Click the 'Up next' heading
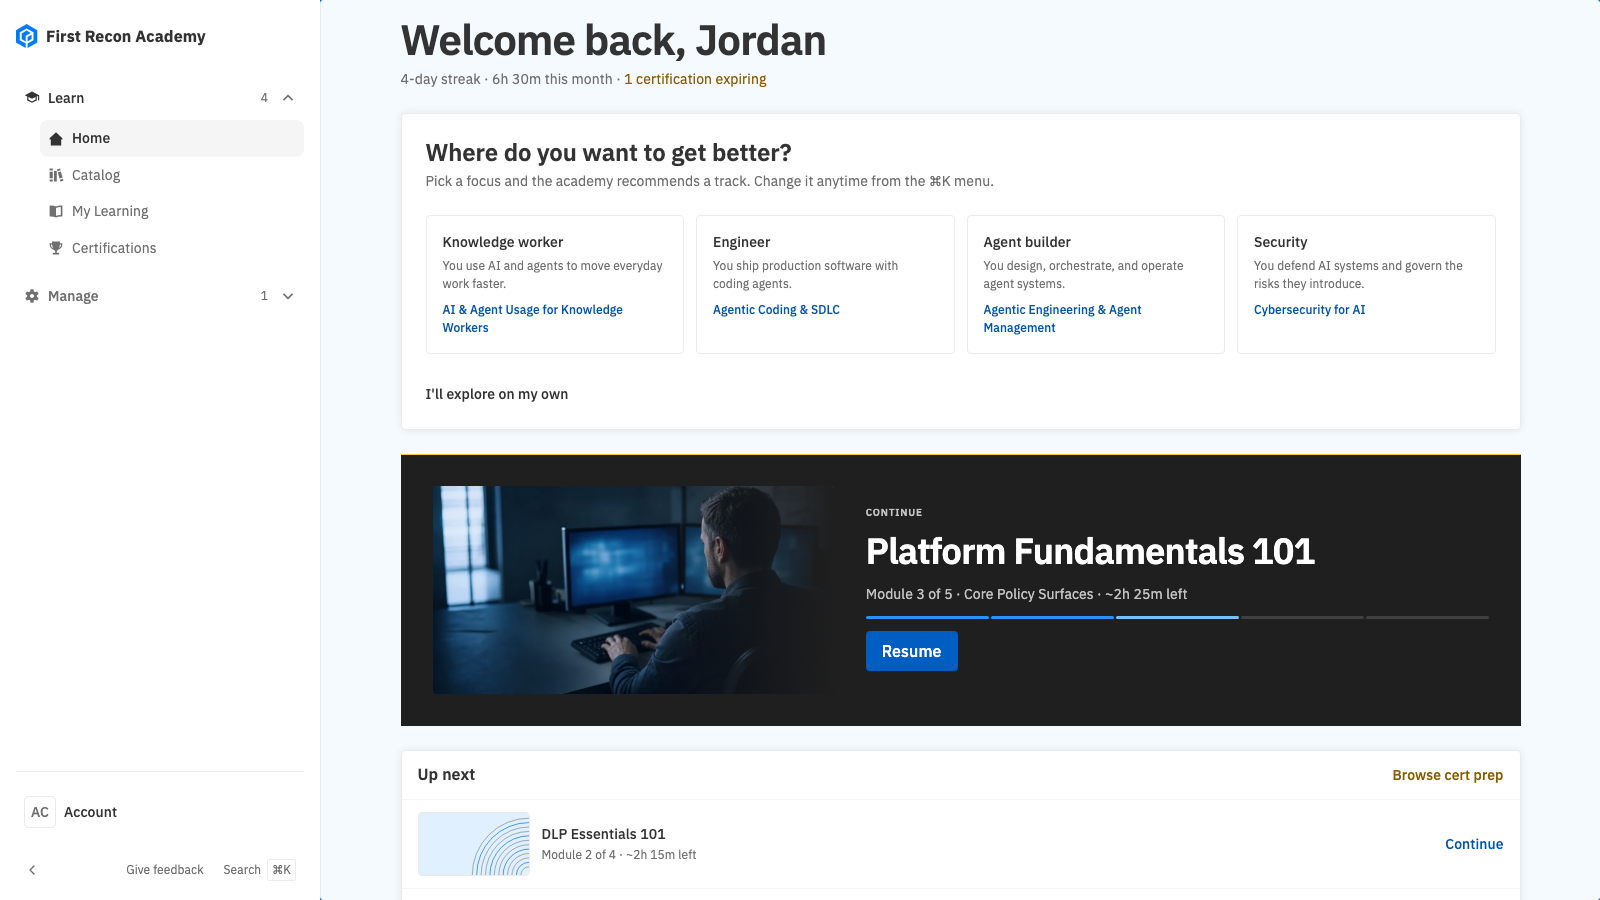Screen dimensions: 1600x900 (x=446, y=775)
